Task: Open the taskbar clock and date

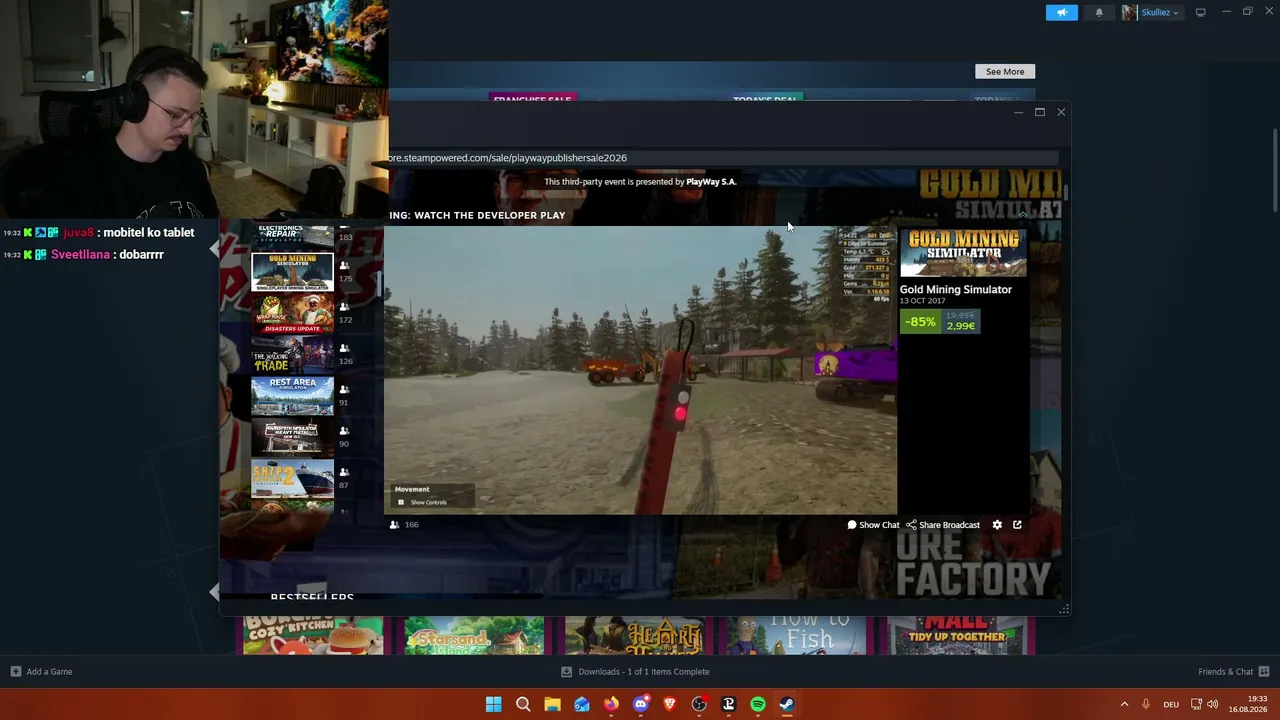Action: [x=1248, y=705]
